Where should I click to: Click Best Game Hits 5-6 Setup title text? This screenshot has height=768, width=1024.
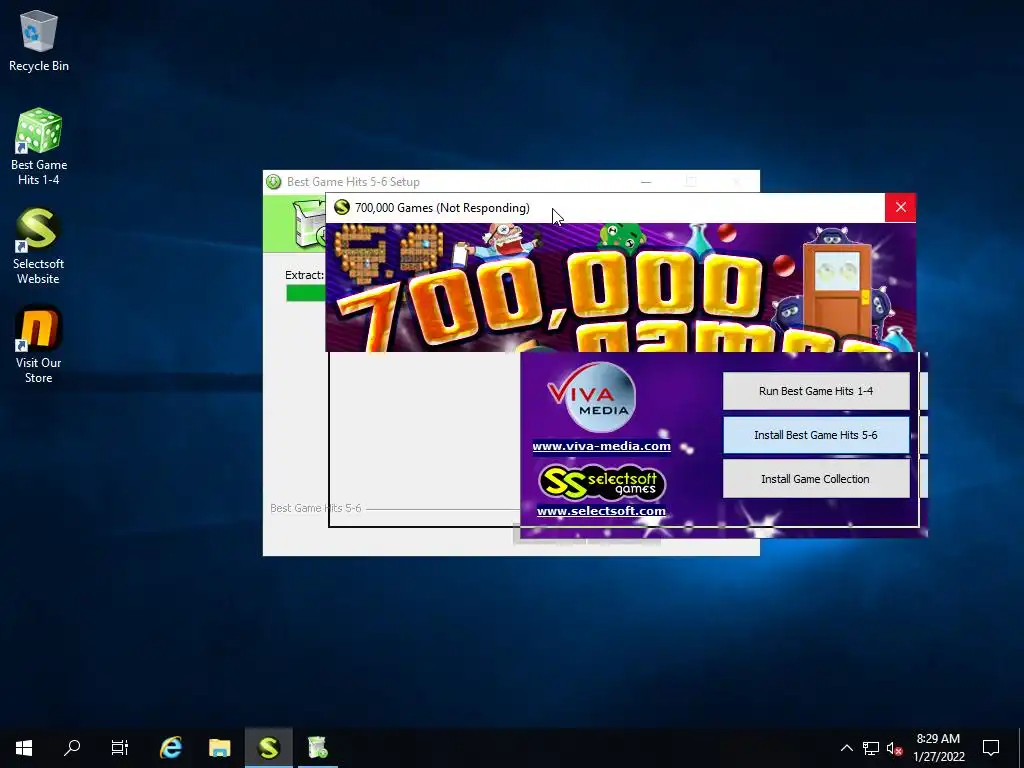pos(353,182)
